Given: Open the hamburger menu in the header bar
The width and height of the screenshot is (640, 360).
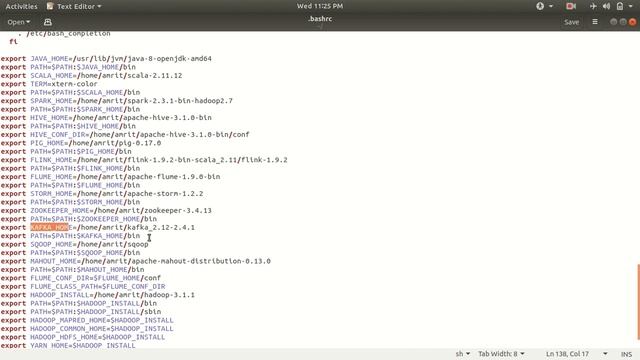Looking at the screenshot, I should (x=595, y=22).
